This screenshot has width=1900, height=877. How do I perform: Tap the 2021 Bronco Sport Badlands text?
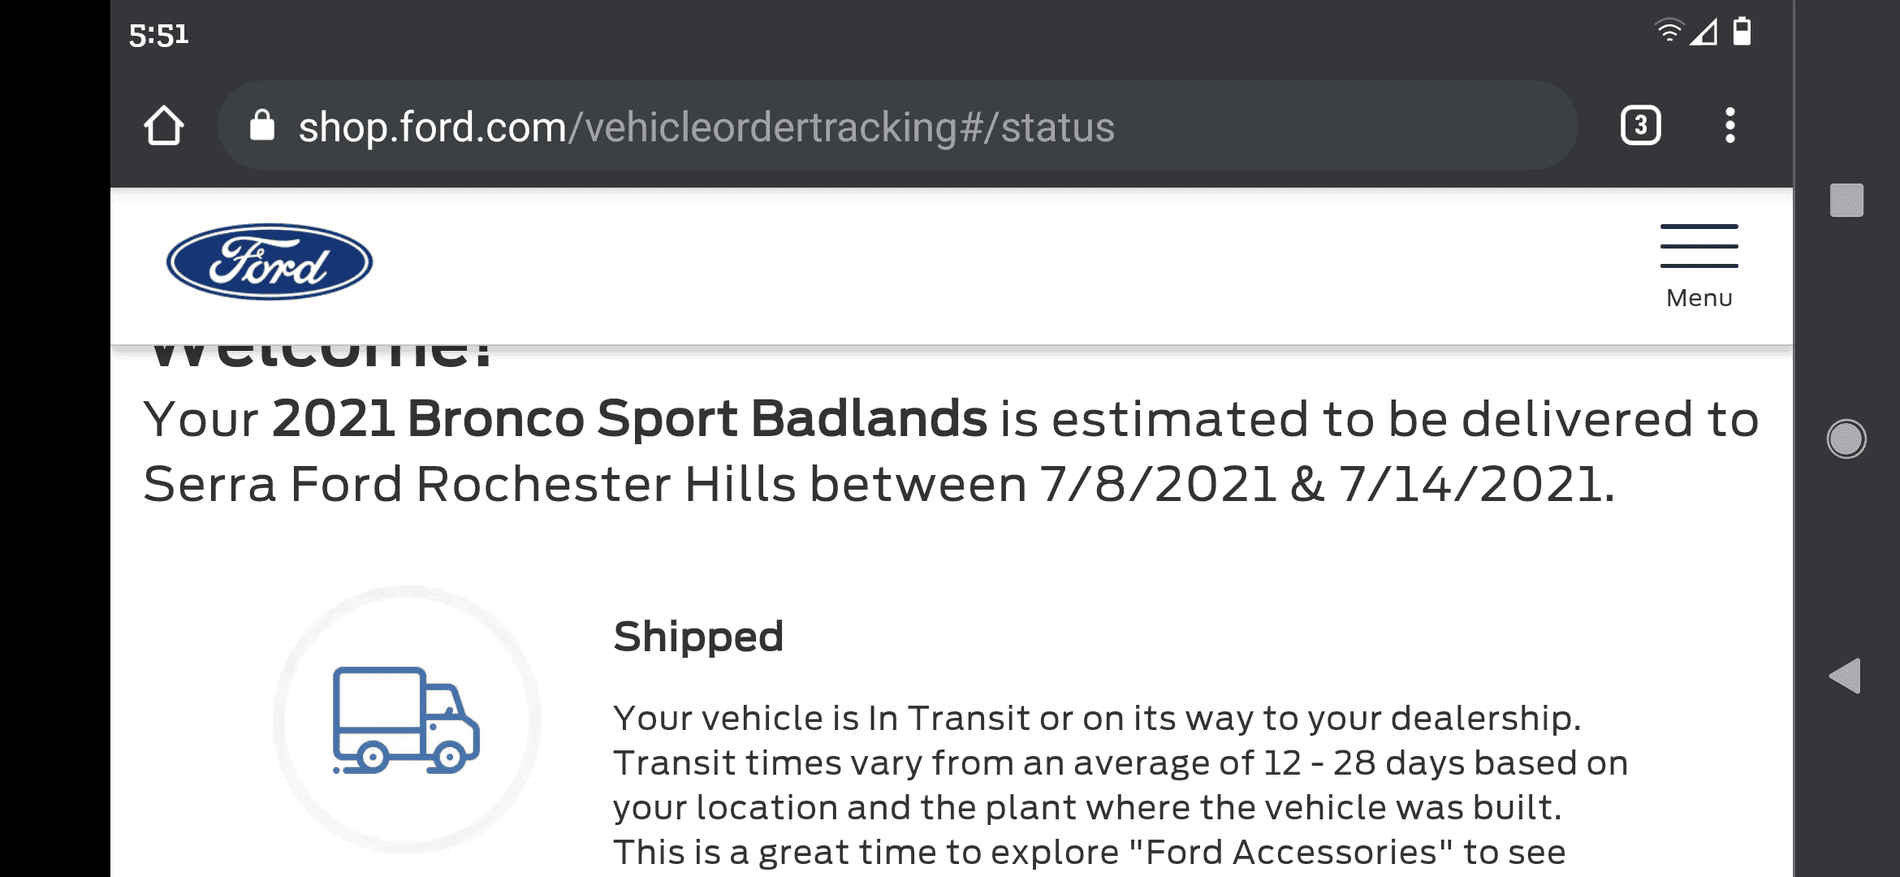628,419
